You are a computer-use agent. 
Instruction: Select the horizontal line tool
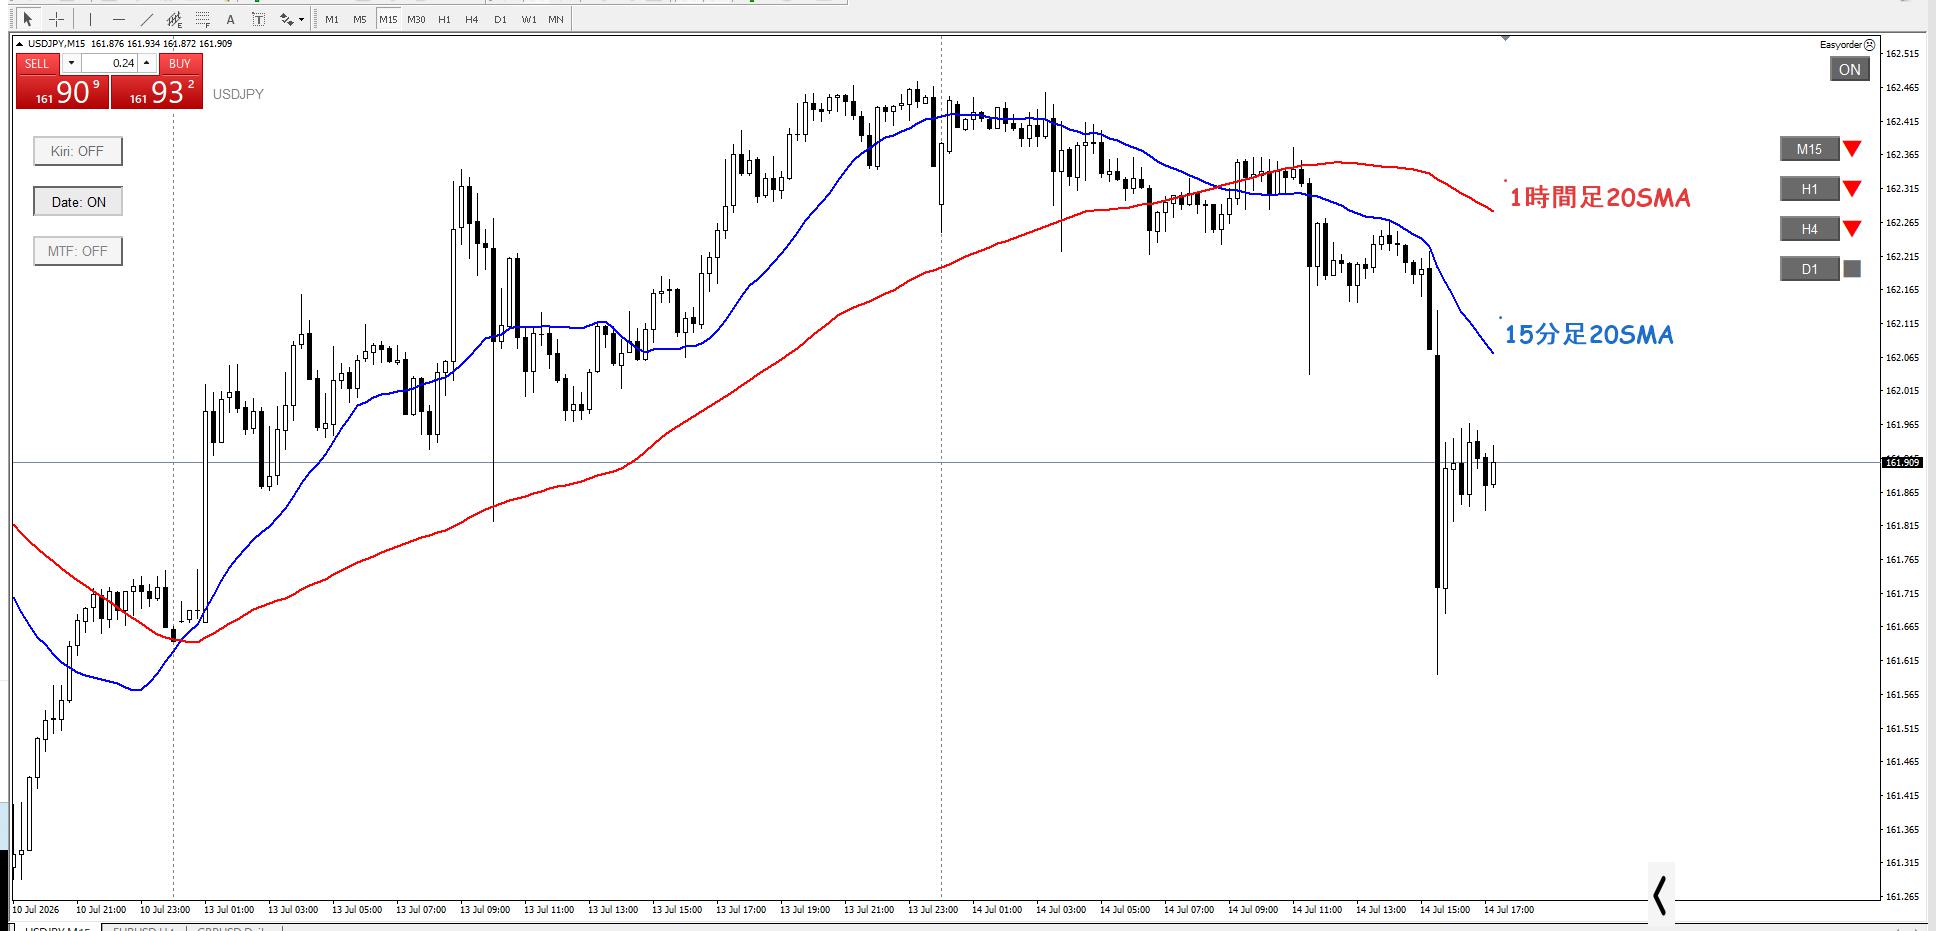pos(119,19)
